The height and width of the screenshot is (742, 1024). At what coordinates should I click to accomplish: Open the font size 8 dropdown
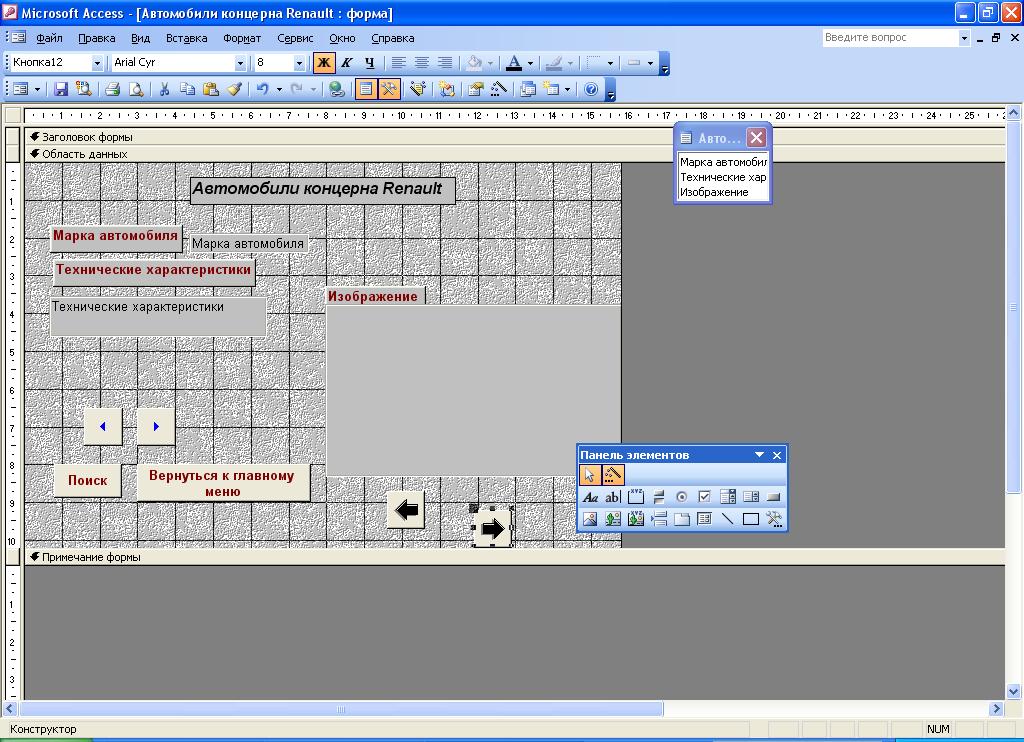299,63
